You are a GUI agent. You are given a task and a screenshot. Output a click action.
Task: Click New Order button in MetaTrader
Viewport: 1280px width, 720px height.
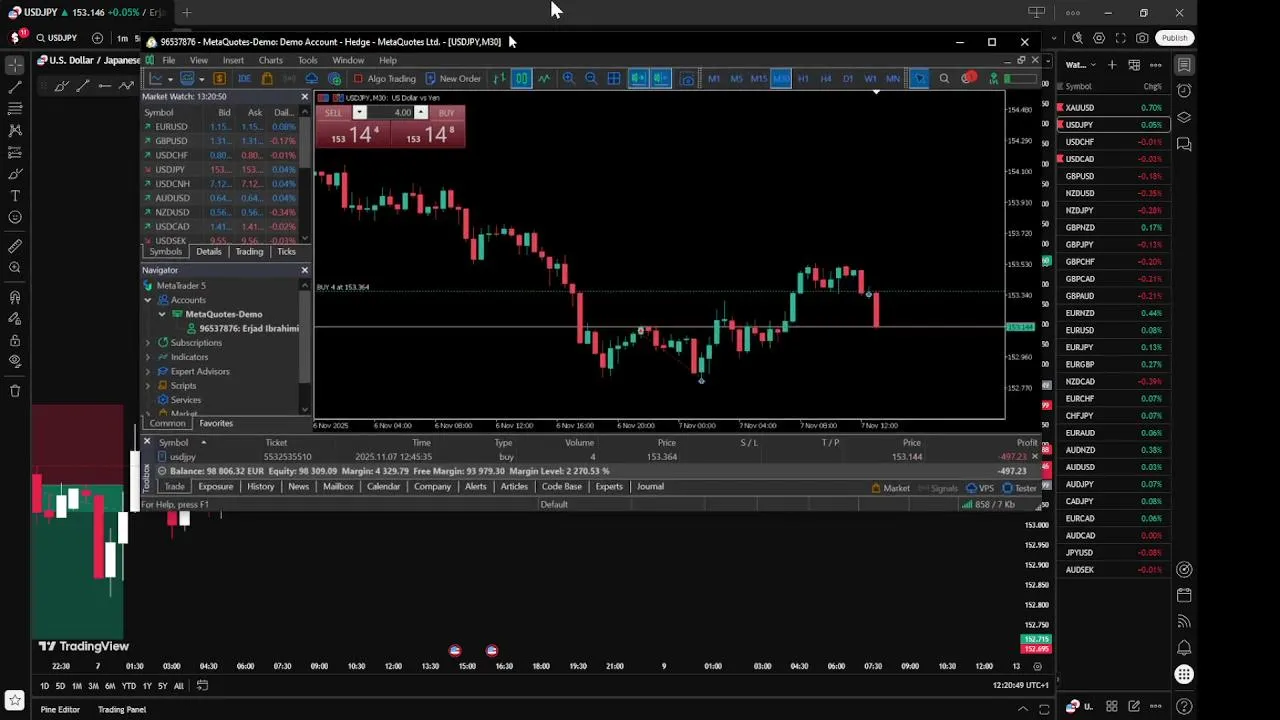tap(453, 78)
